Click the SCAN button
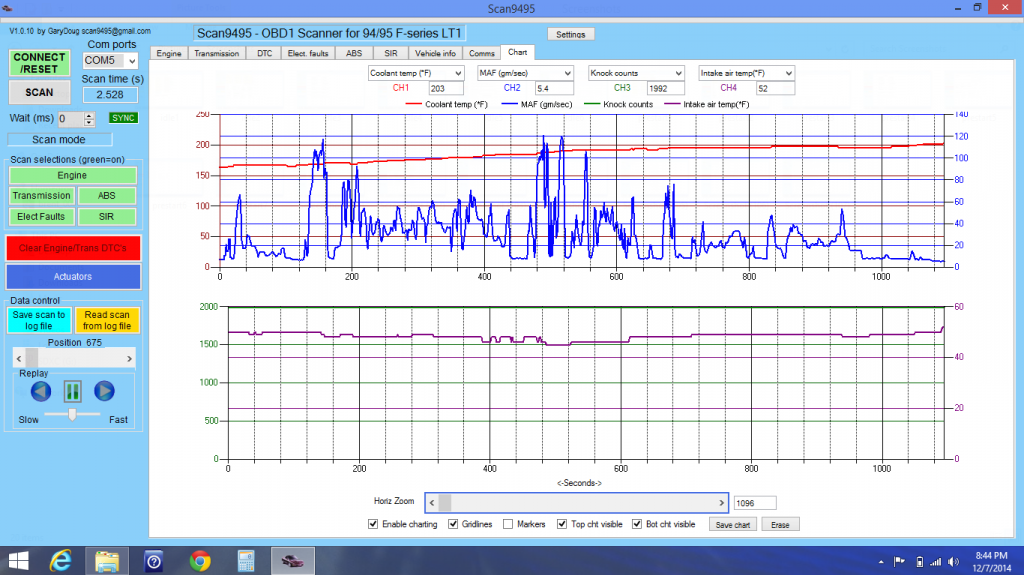1024x575 pixels. tap(39, 93)
